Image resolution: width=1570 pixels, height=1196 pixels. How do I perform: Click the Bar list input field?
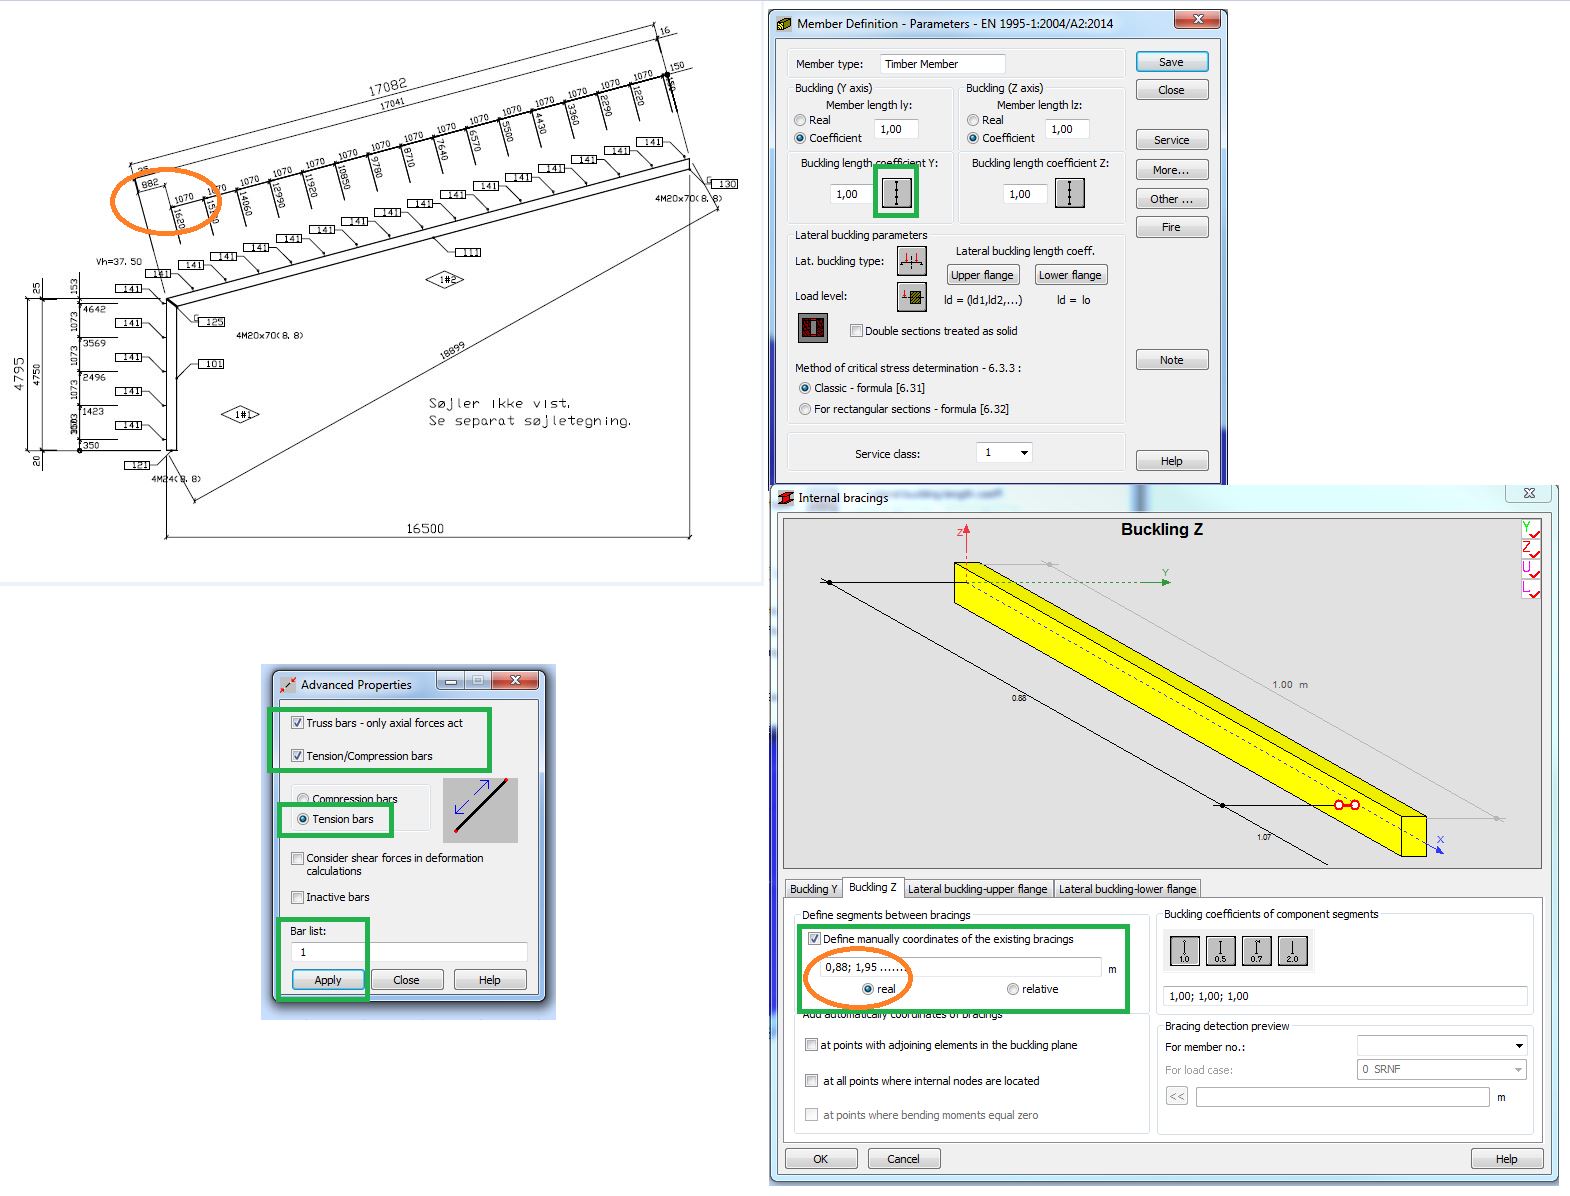point(409,952)
